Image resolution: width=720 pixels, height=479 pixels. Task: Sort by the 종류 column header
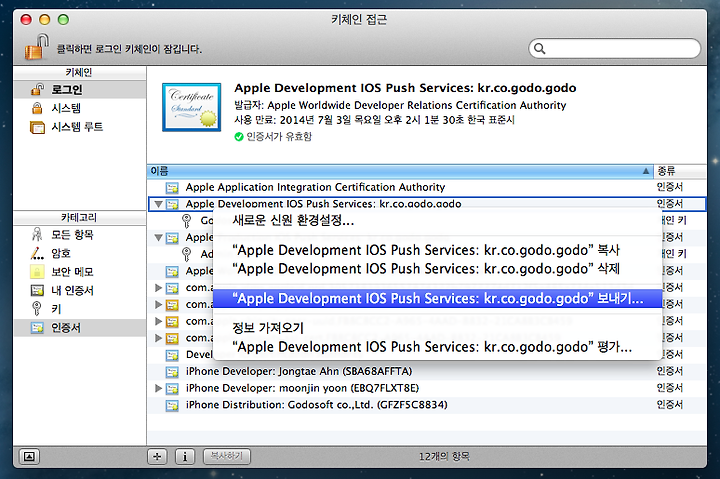680,171
